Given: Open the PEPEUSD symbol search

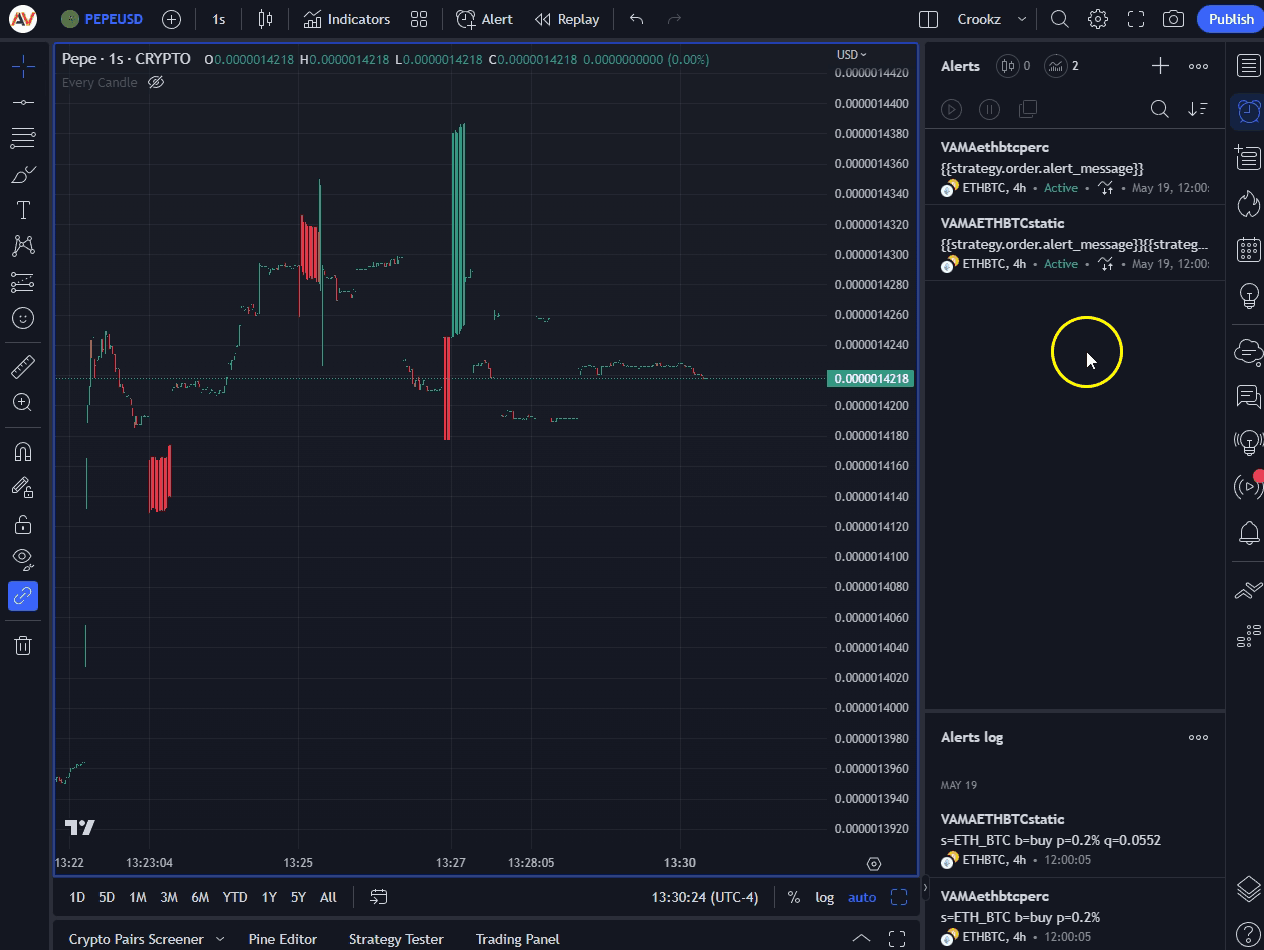Looking at the screenshot, I should 101,19.
